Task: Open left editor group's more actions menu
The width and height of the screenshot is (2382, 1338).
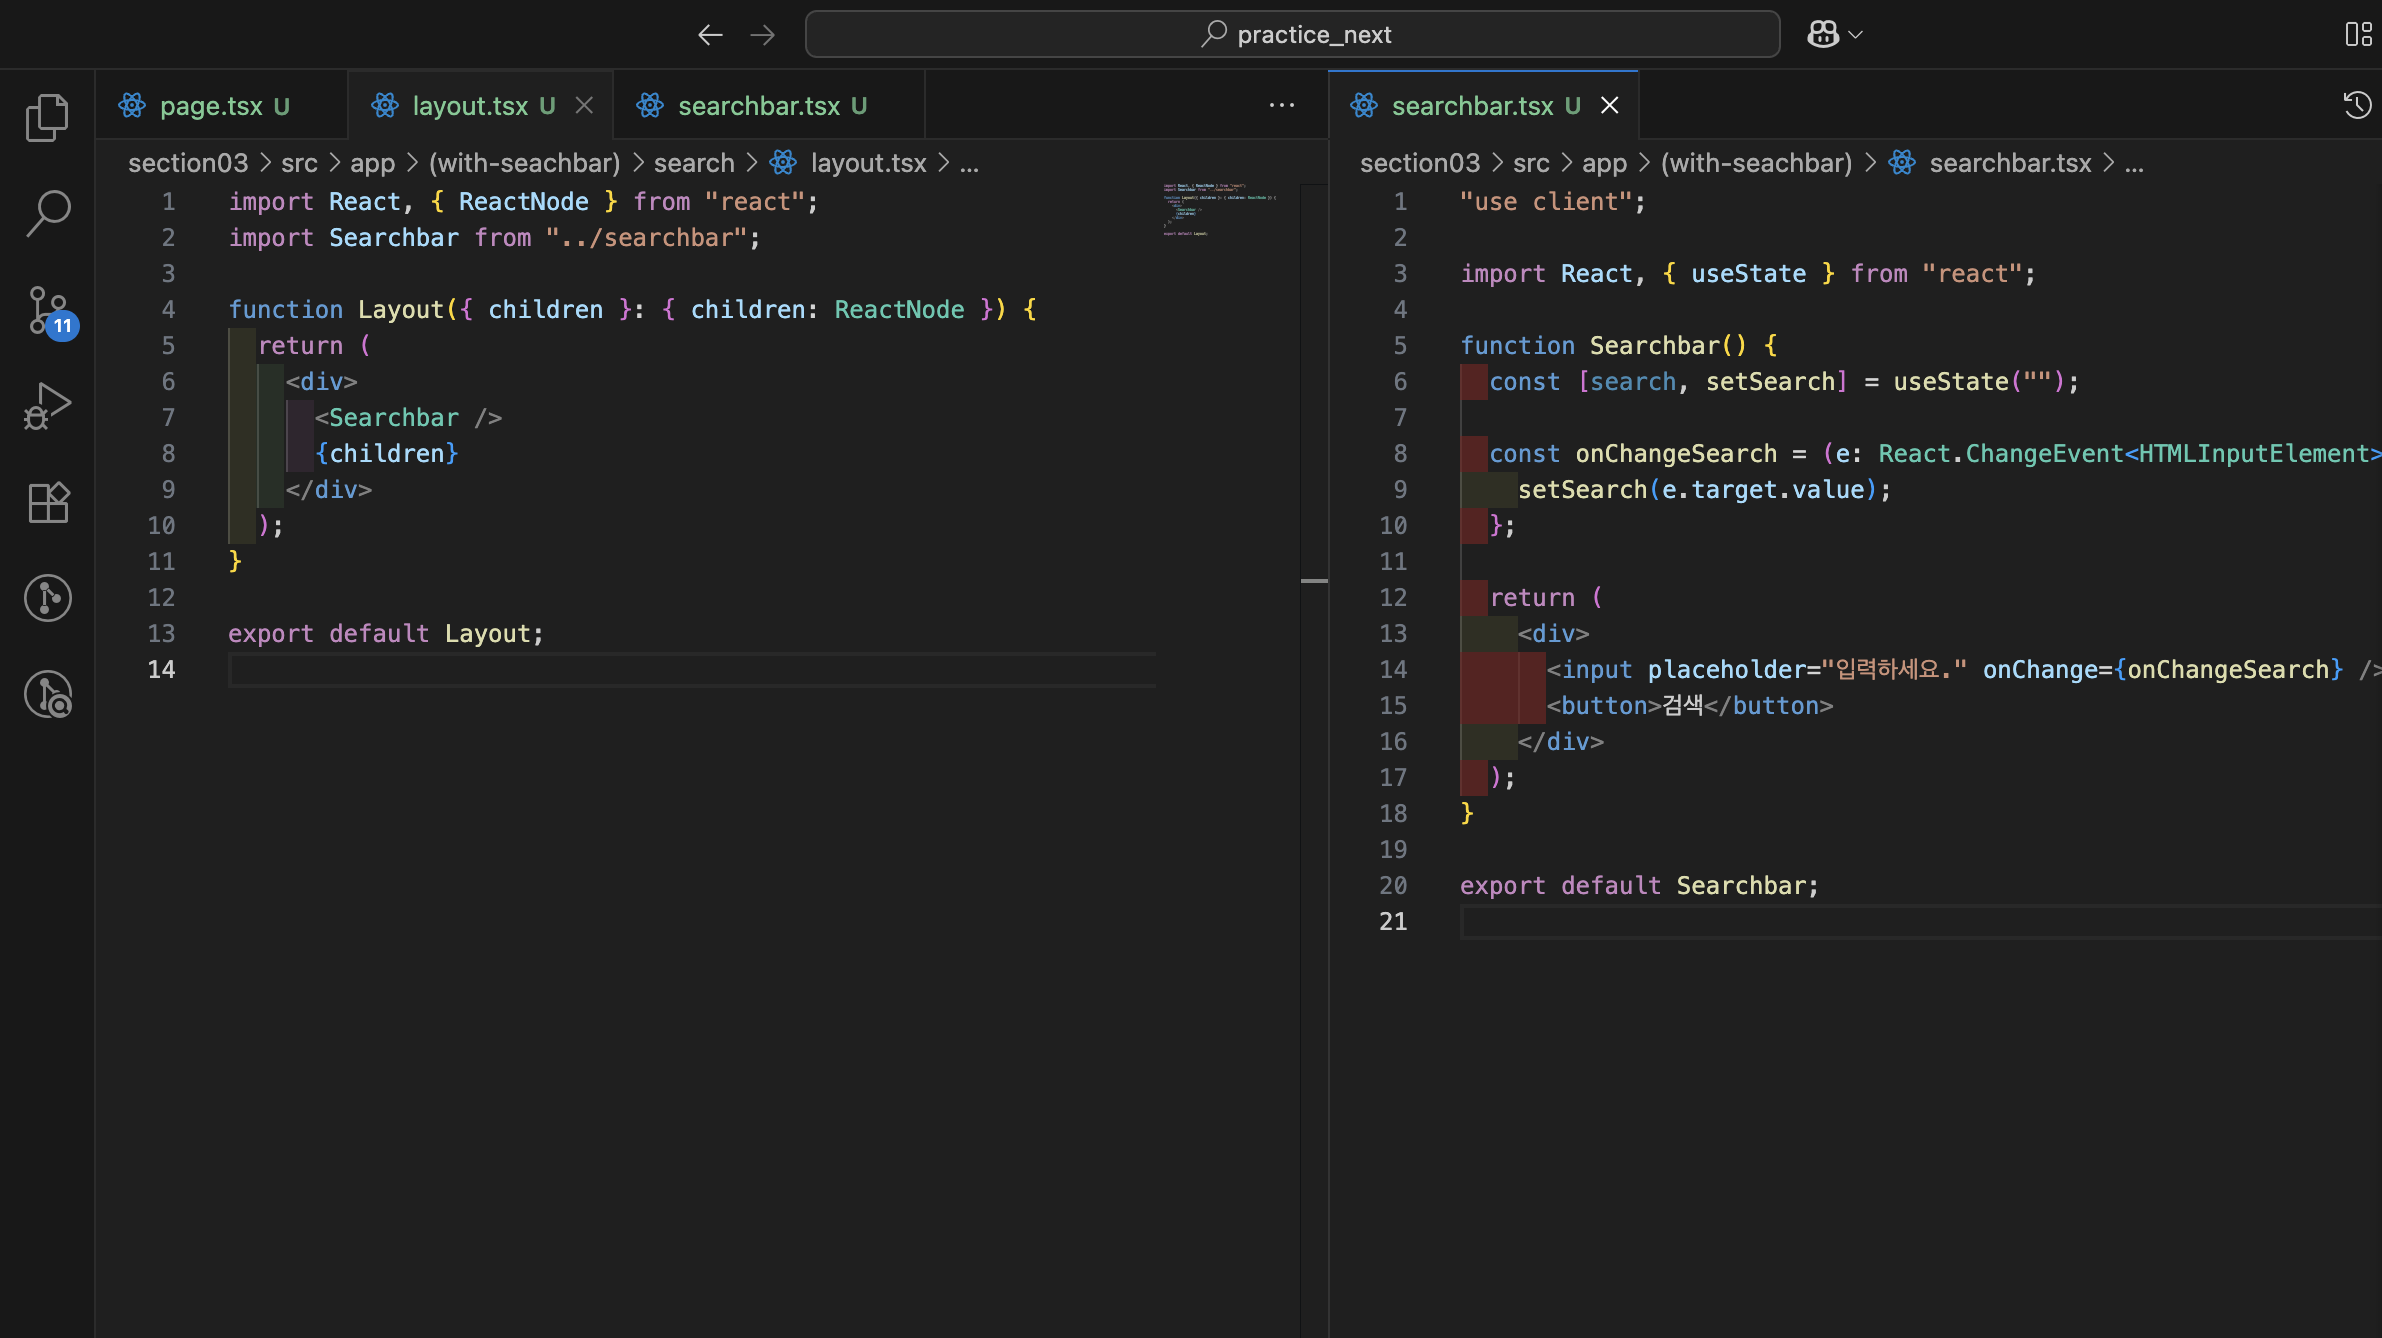Action: pos(1281,105)
